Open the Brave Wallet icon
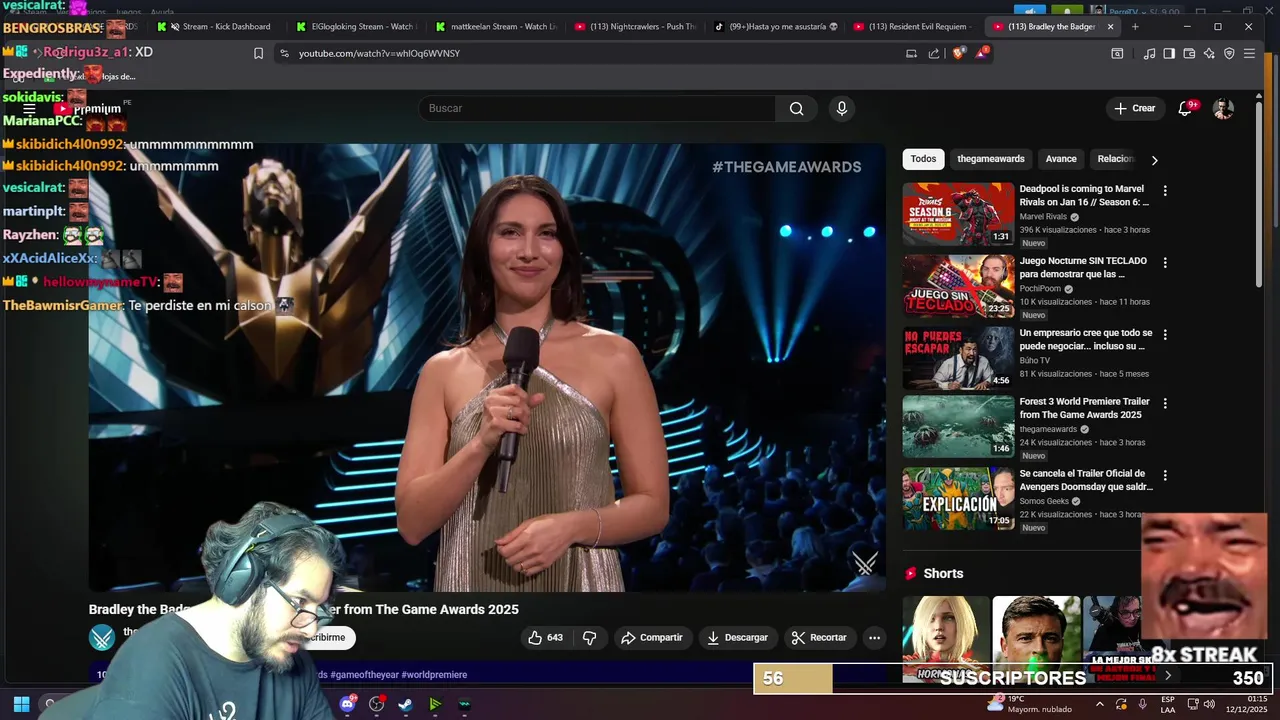The width and height of the screenshot is (1280, 720). 1189,53
